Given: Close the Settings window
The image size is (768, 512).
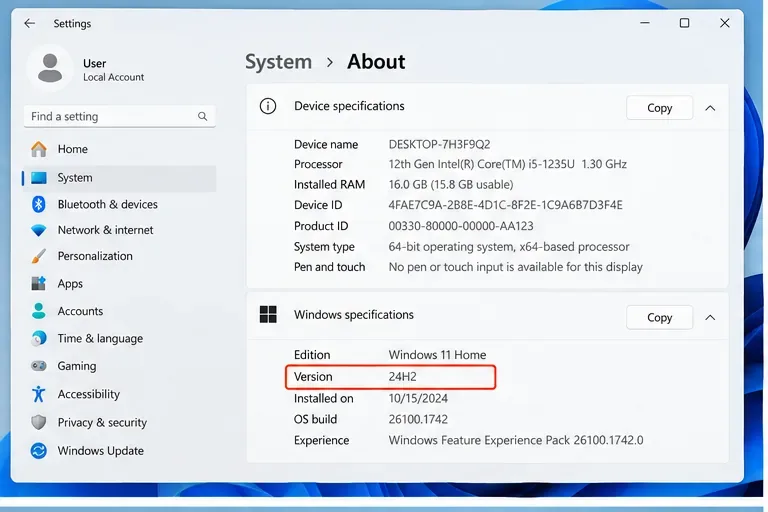Looking at the screenshot, I should click(725, 23).
